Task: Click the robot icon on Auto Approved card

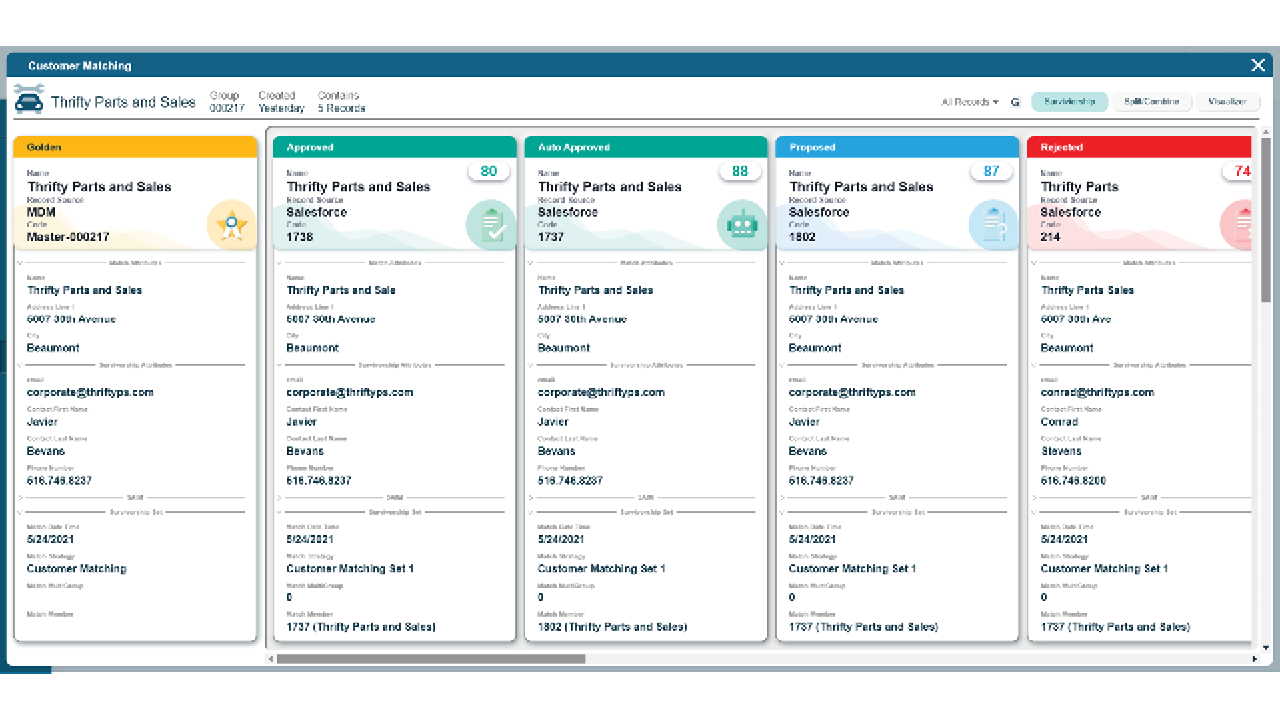Action: point(742,225)
